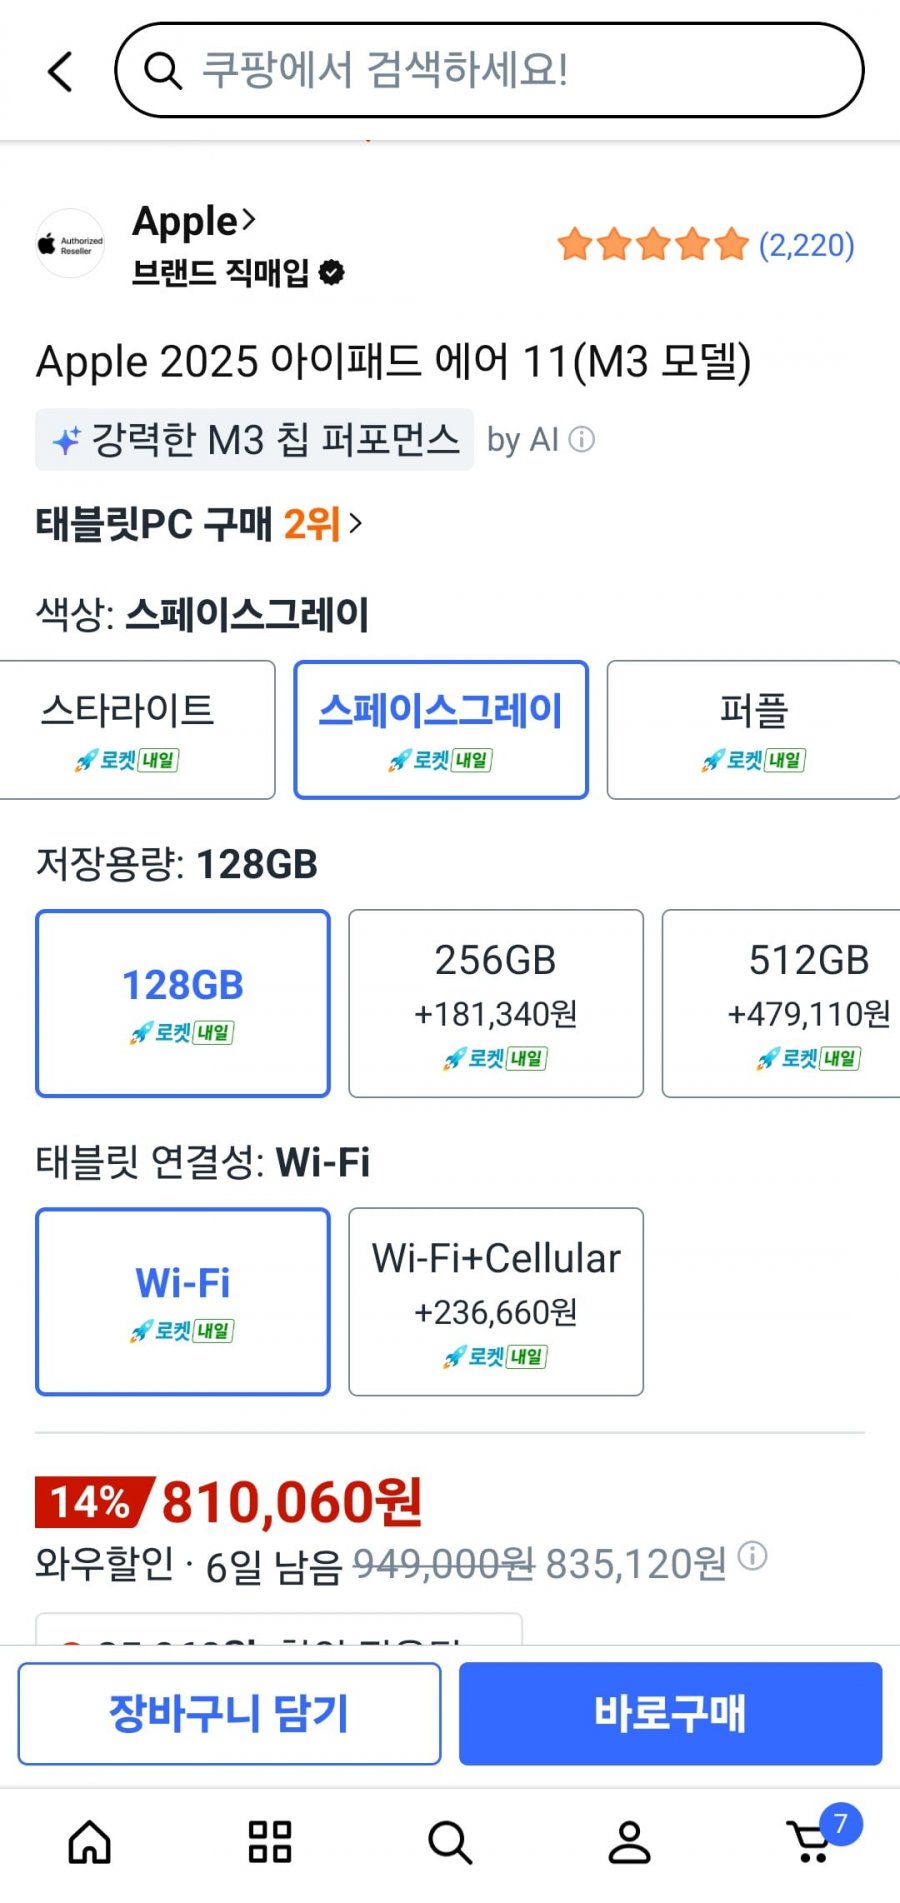
Task: Open the home icon in bottom navigation
Action: [x=90, y=1842]
